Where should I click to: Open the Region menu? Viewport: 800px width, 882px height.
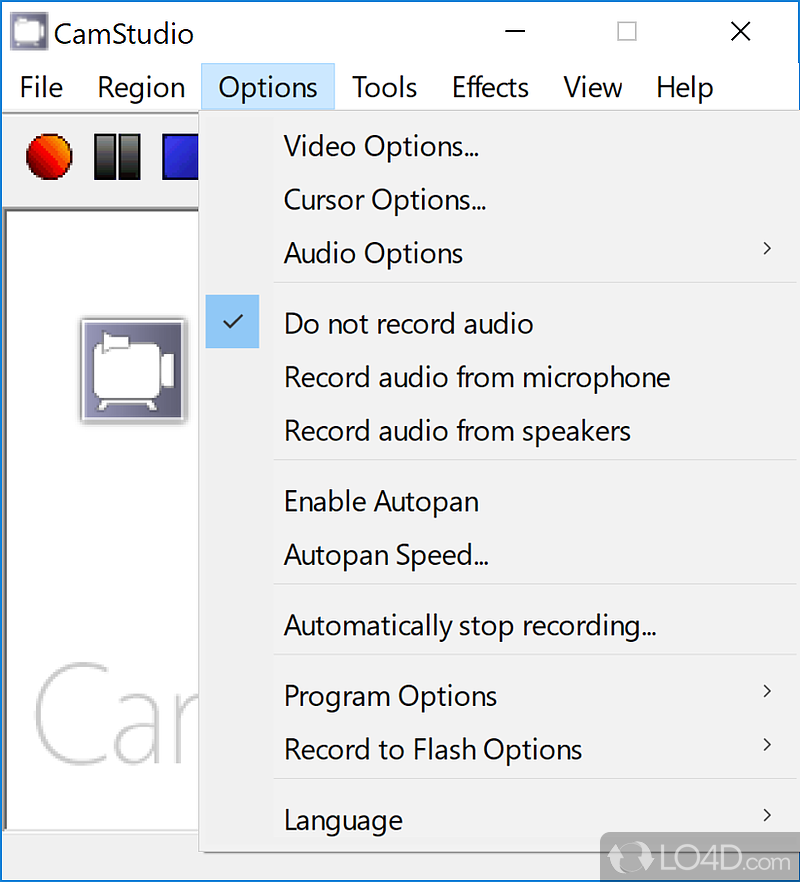[x=141, y=88]
